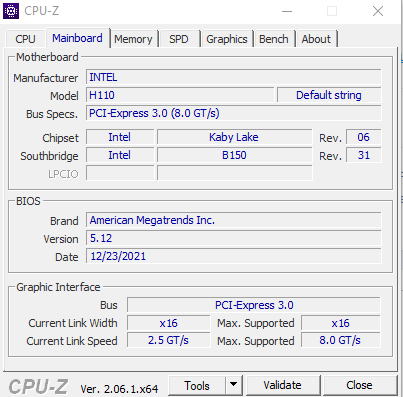The width and height of the screenshot is (403, 397).
Task: Click the Validate button
Action: coord(282,385)
